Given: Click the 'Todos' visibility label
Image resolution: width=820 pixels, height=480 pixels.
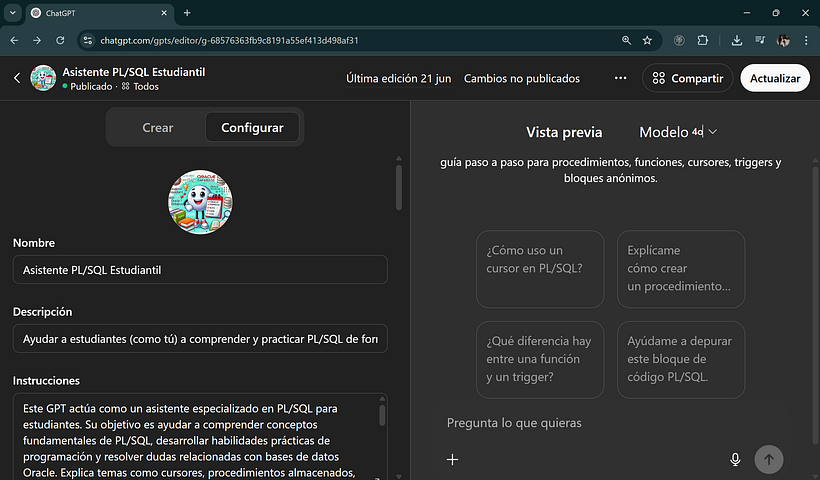Looking at the screenshot, I should pyautogui.click(x=145, y=86).
